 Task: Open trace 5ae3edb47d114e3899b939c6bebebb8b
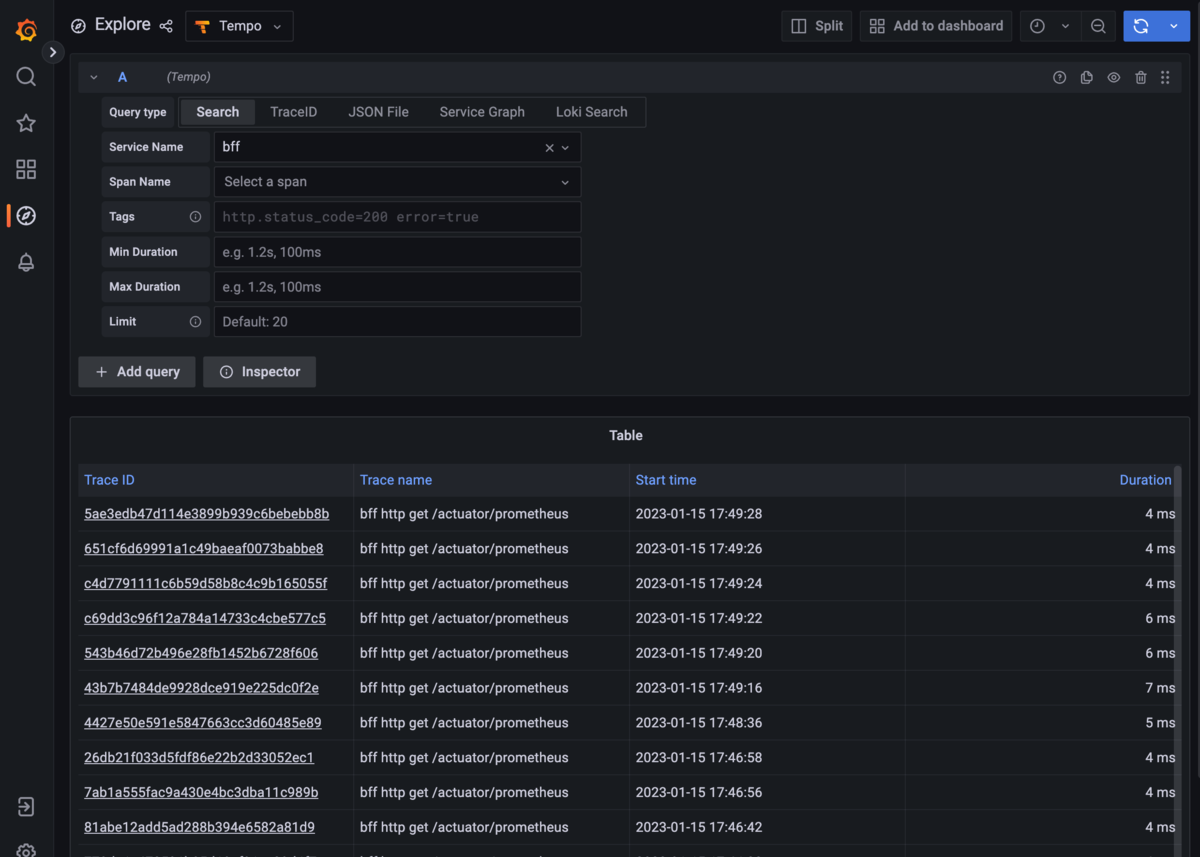click(207, 514)
